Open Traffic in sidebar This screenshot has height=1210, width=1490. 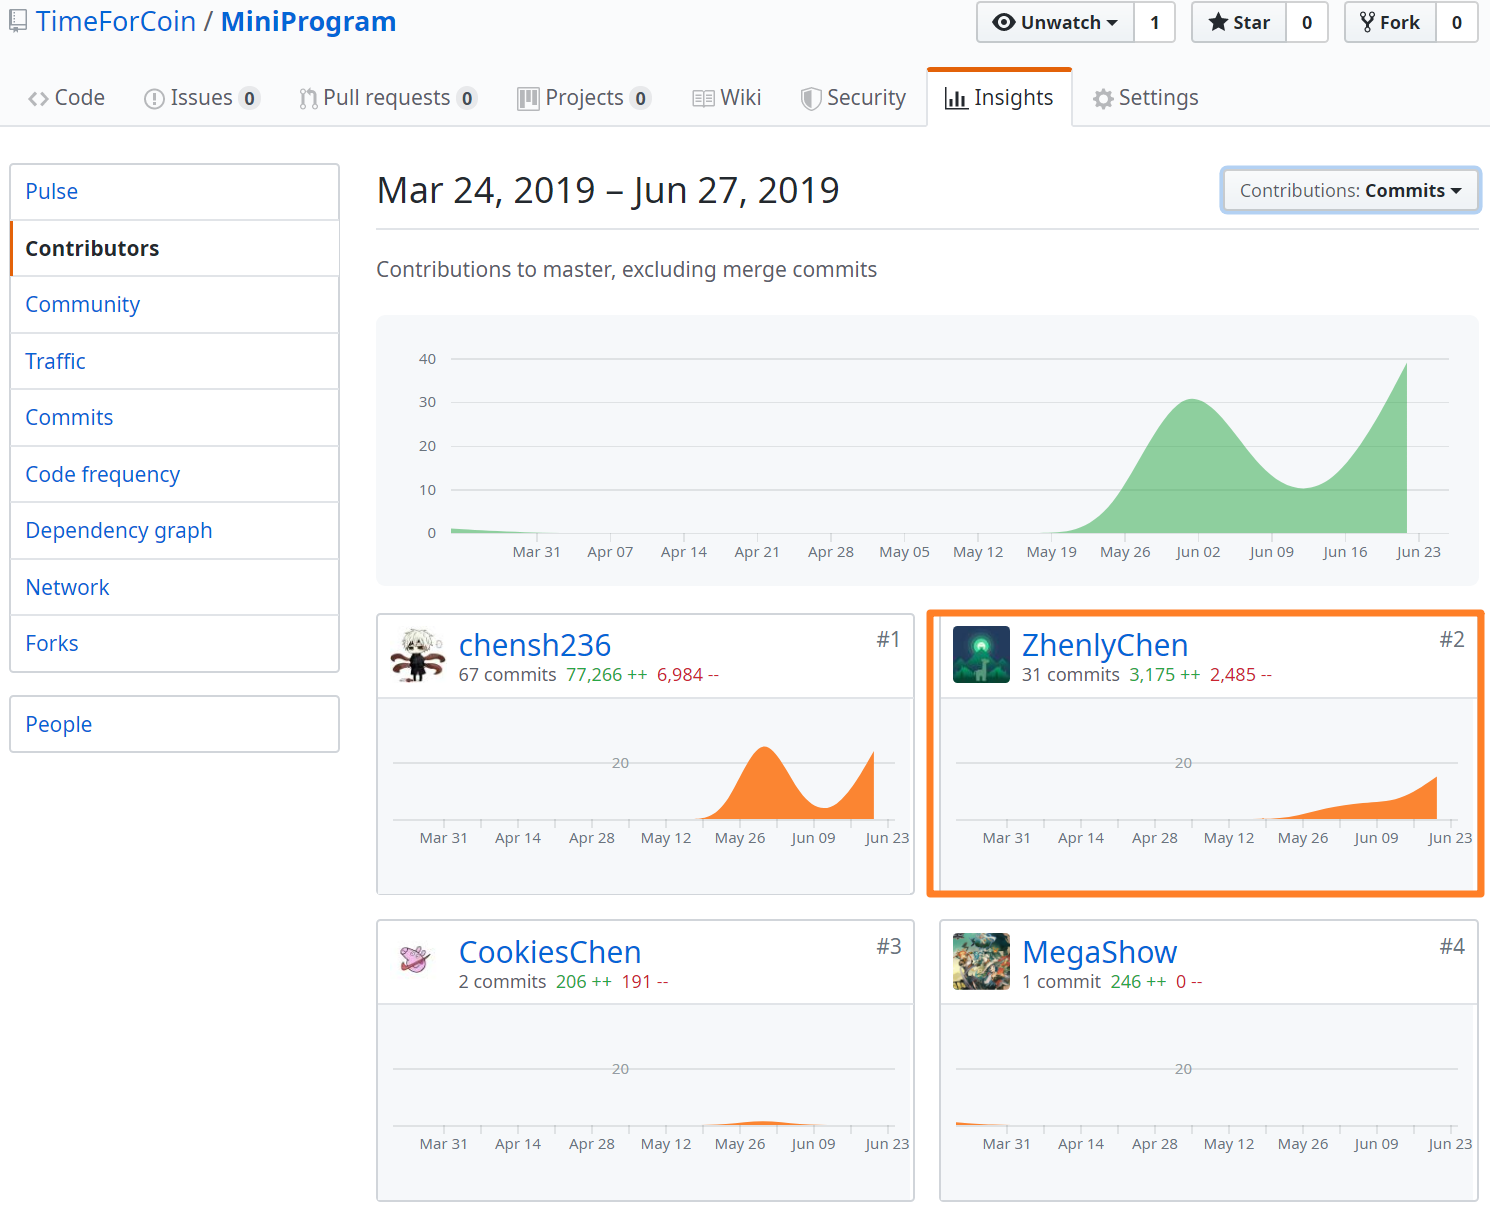click(174, 361)
